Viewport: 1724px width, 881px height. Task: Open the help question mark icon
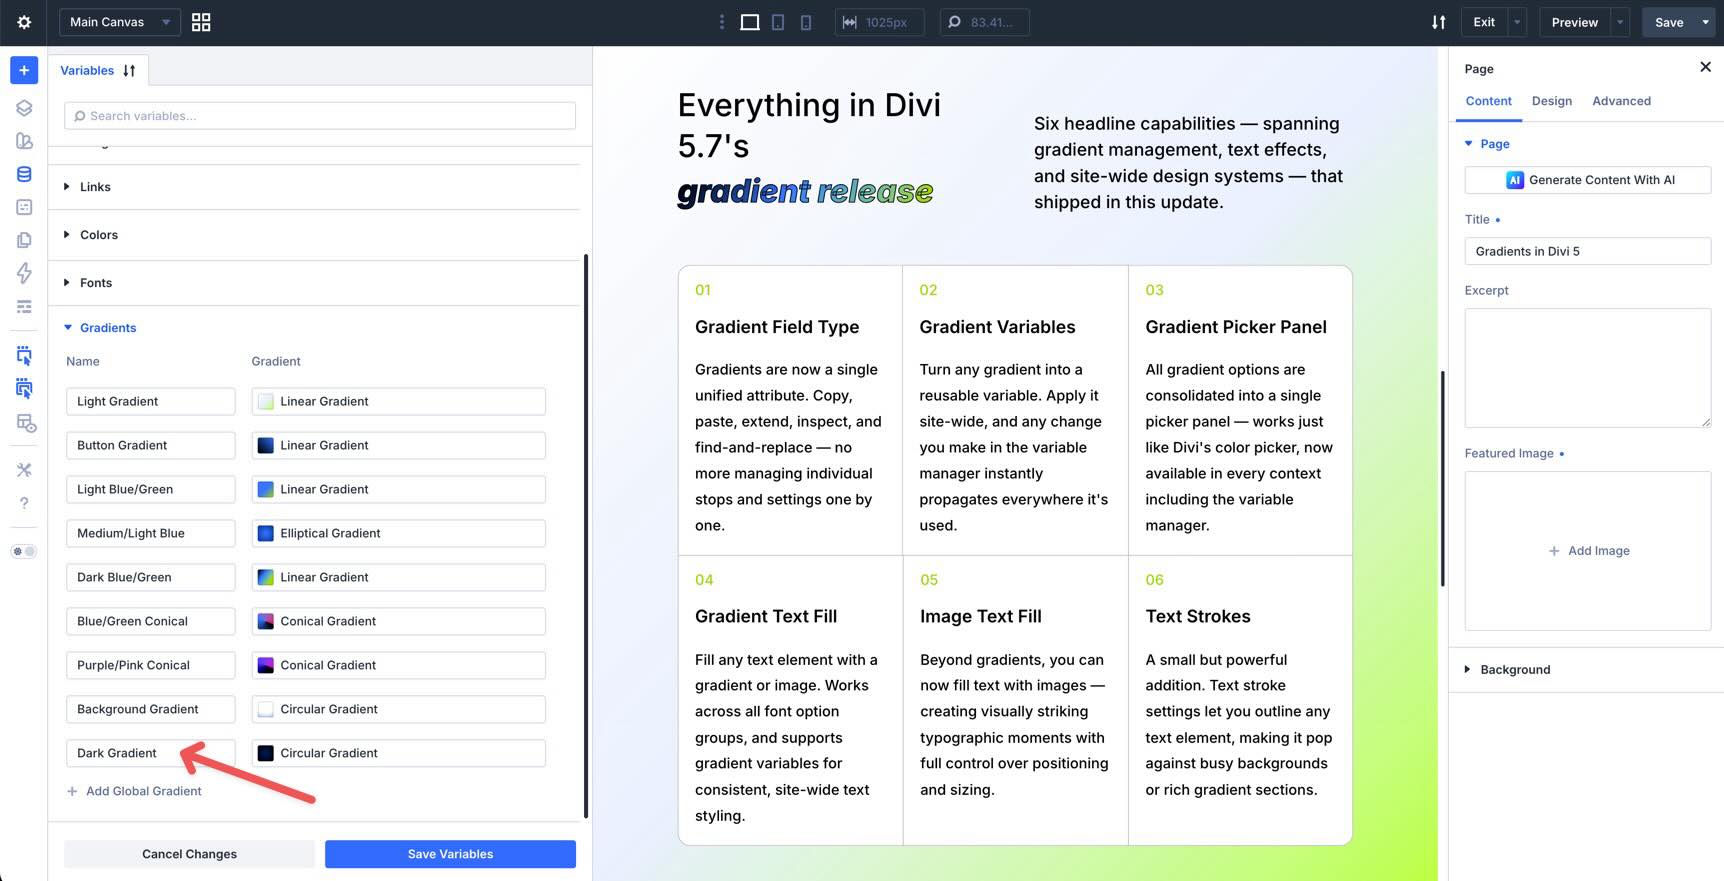click(x=24, y=503)
